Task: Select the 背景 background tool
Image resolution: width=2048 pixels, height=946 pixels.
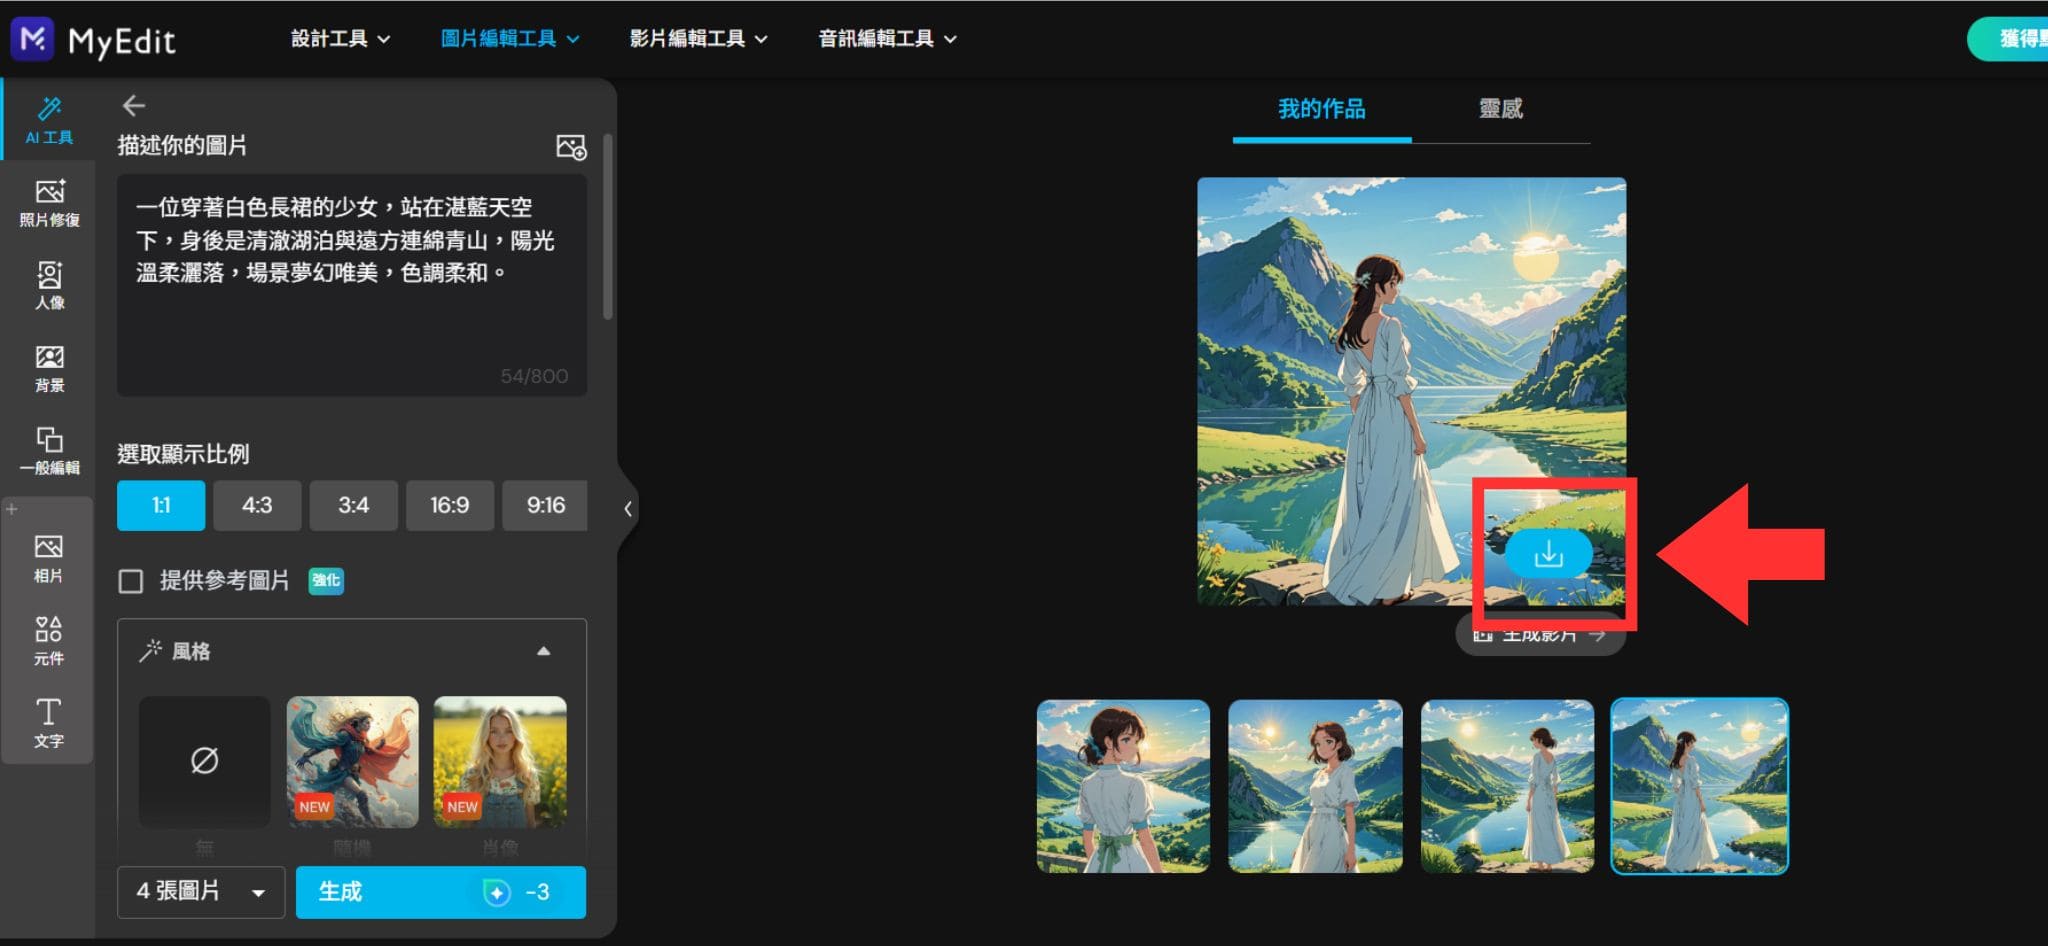Action: click(x=49, y=368)
